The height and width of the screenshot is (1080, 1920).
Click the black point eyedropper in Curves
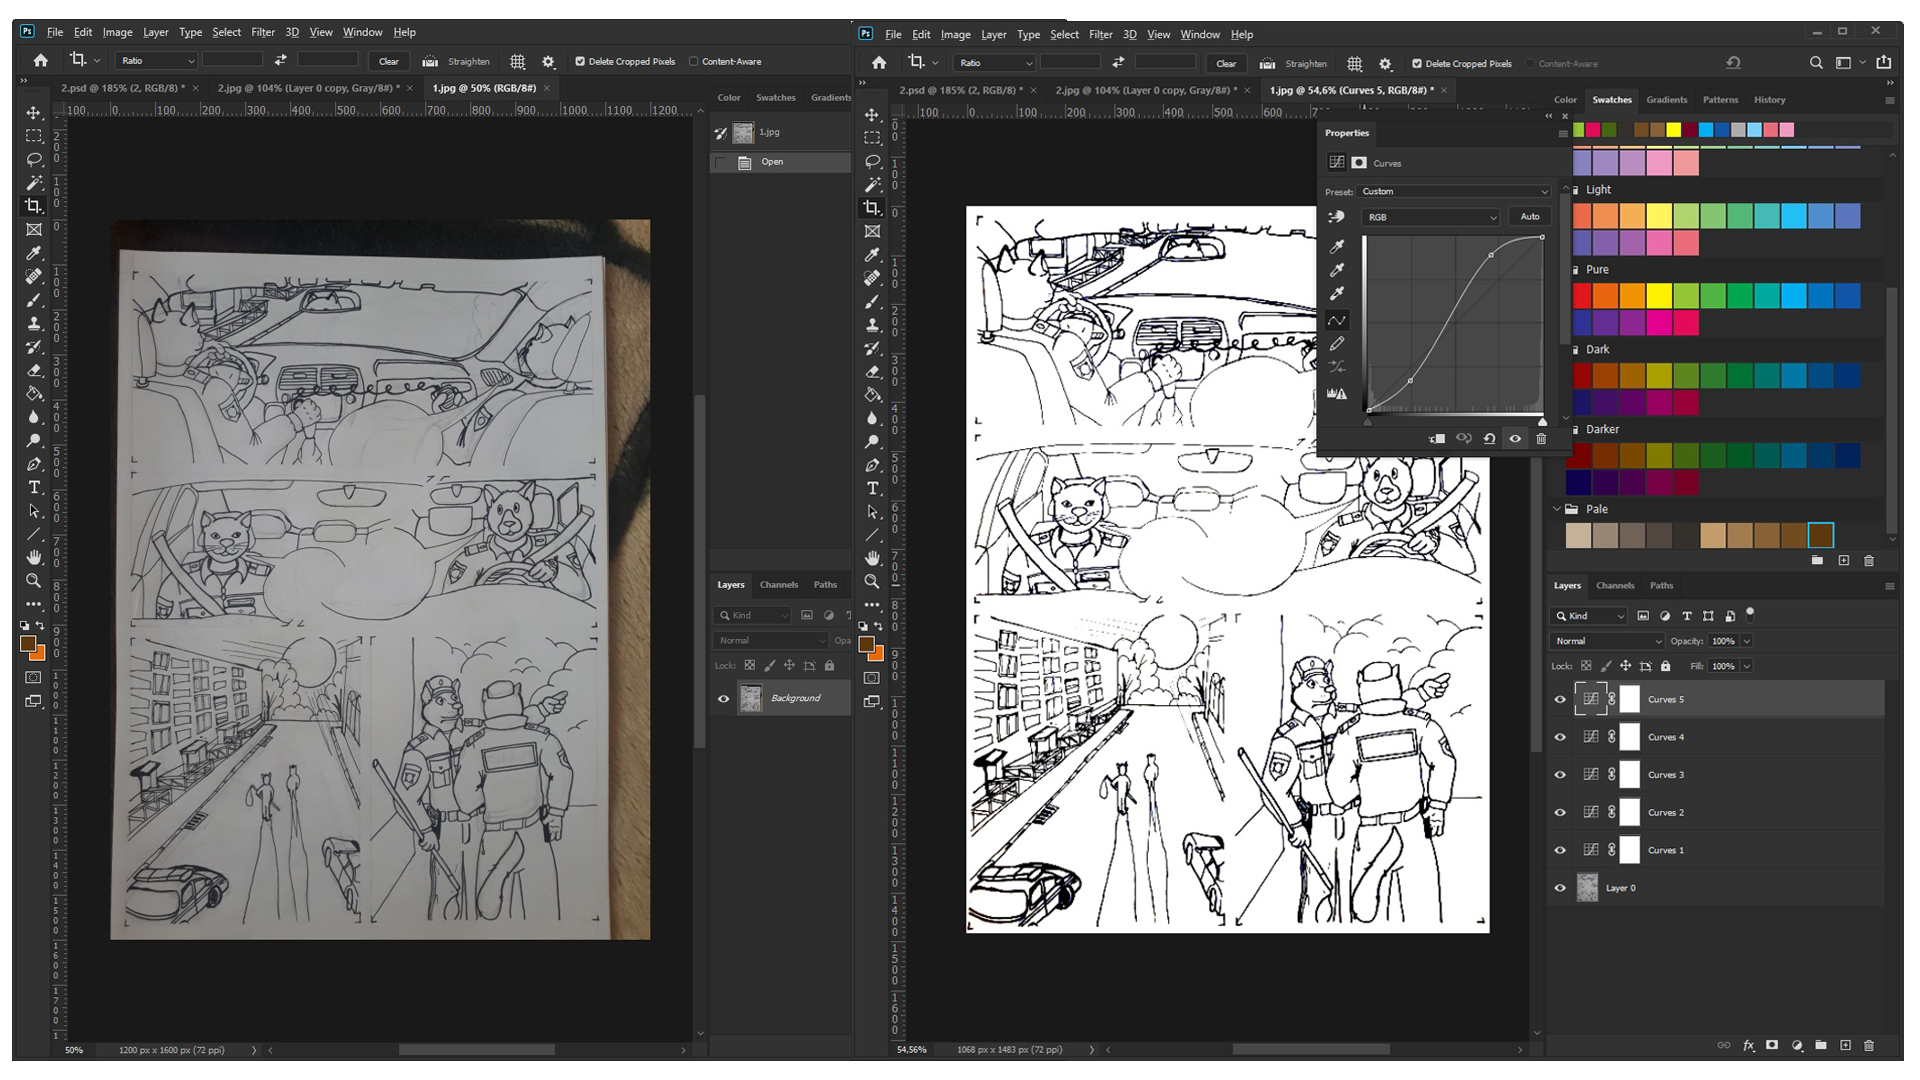pyautogui.click(x=1337, y=246)
